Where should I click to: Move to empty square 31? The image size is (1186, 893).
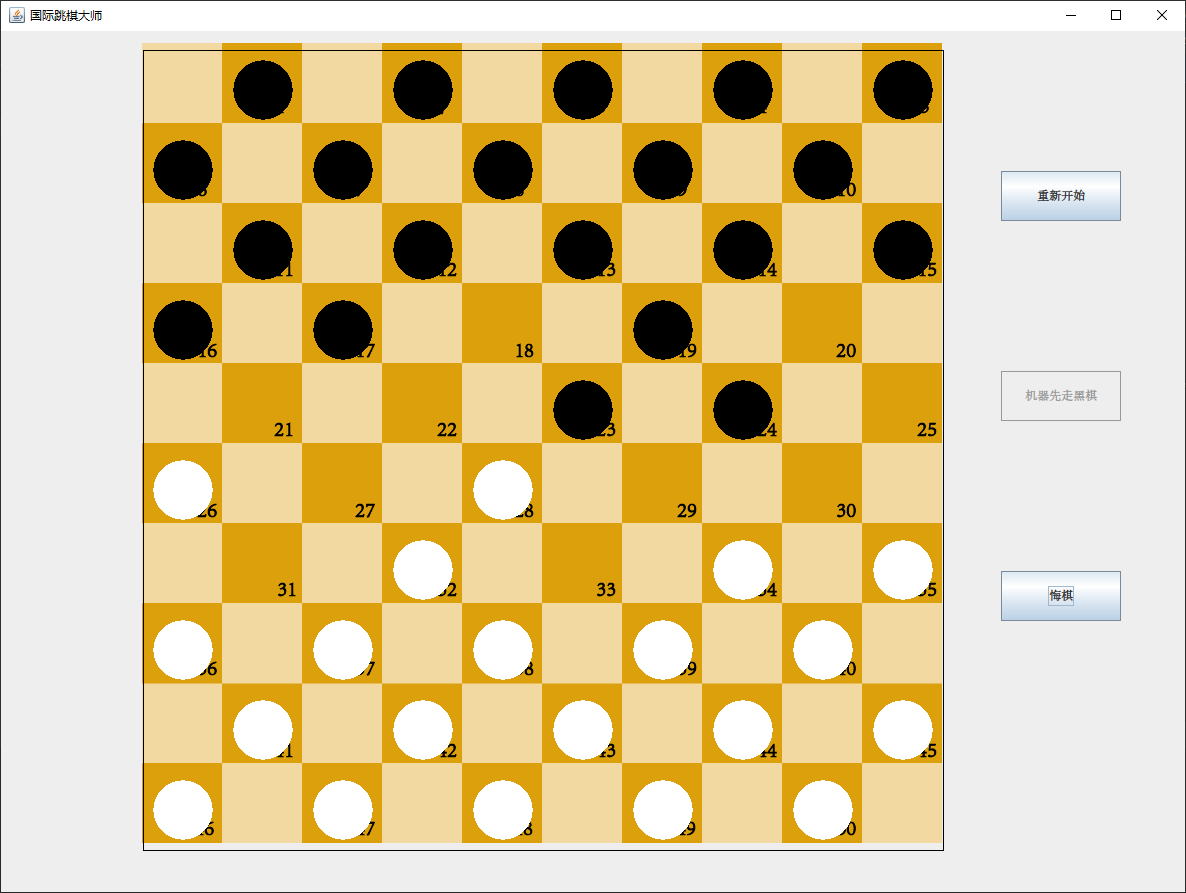coord(262,563)
